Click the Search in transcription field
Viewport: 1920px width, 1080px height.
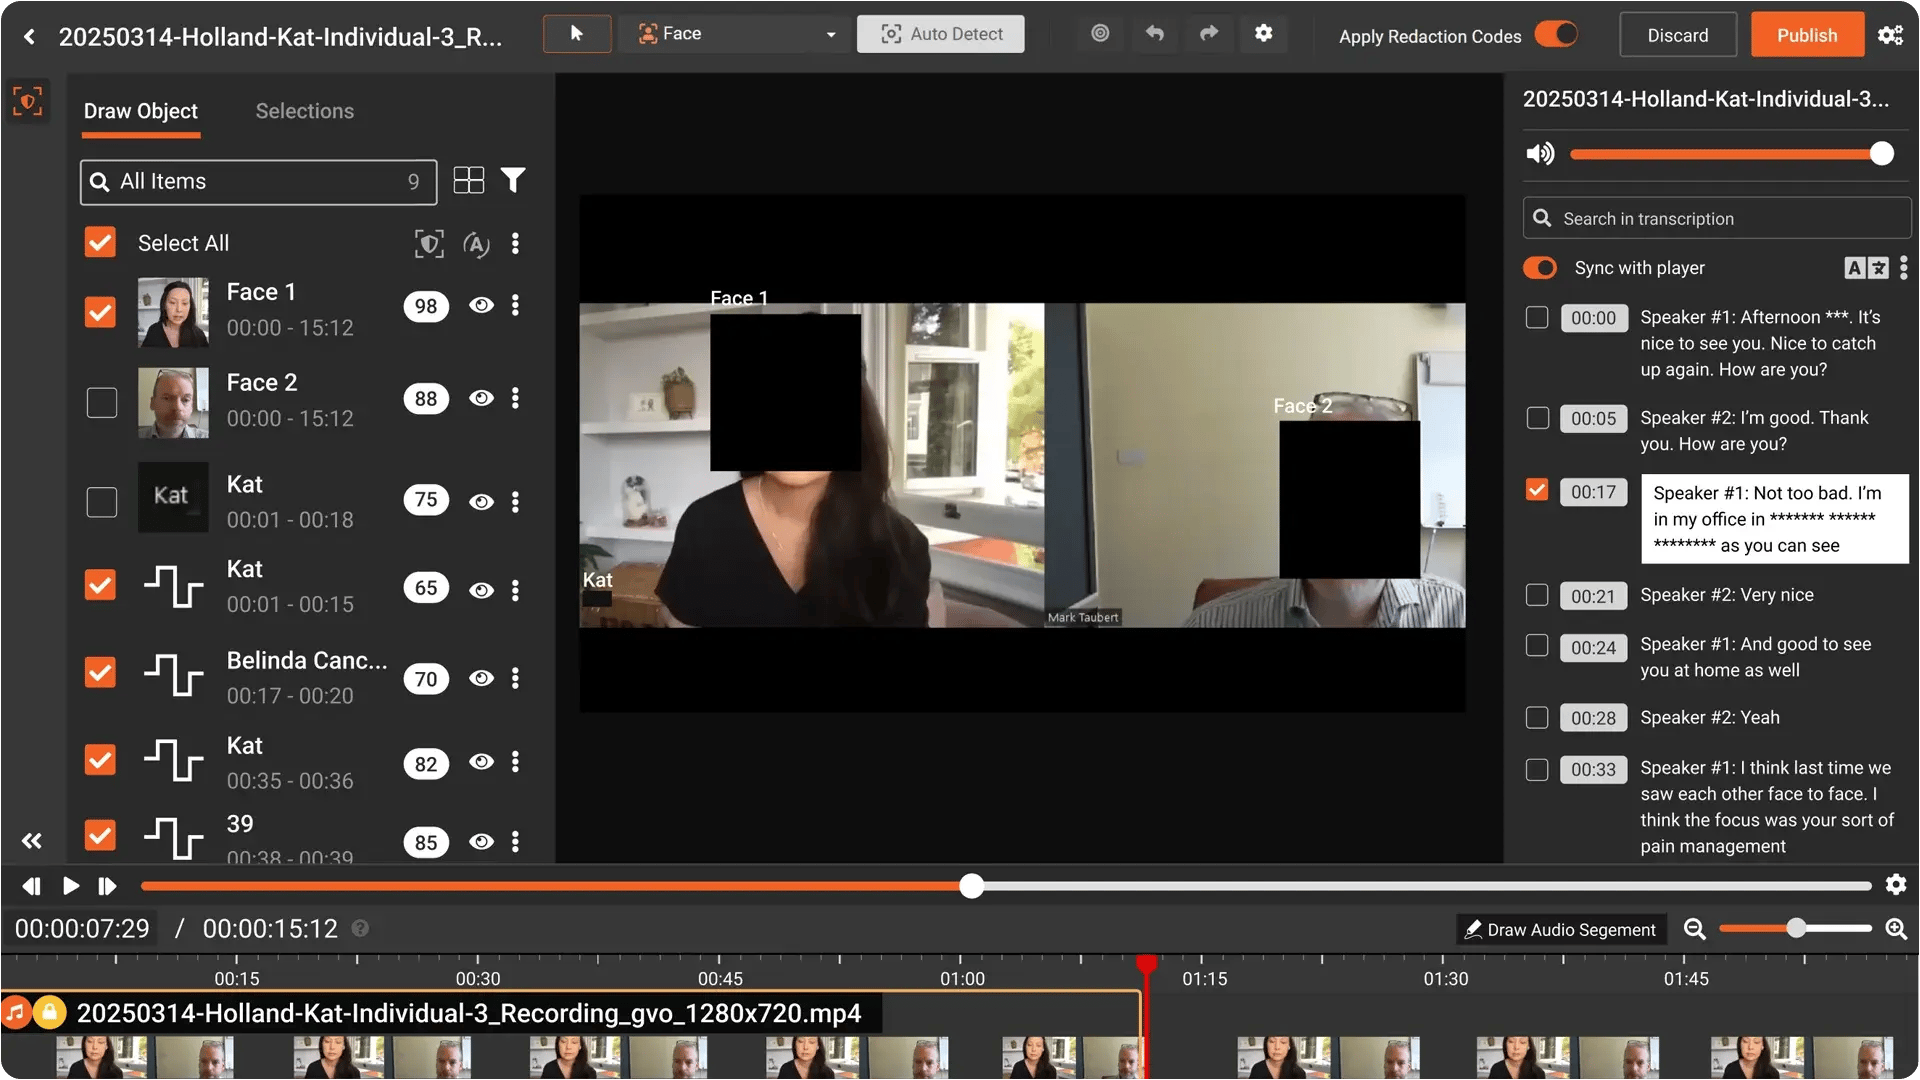pyautogui.click(x=1717, y=219)
